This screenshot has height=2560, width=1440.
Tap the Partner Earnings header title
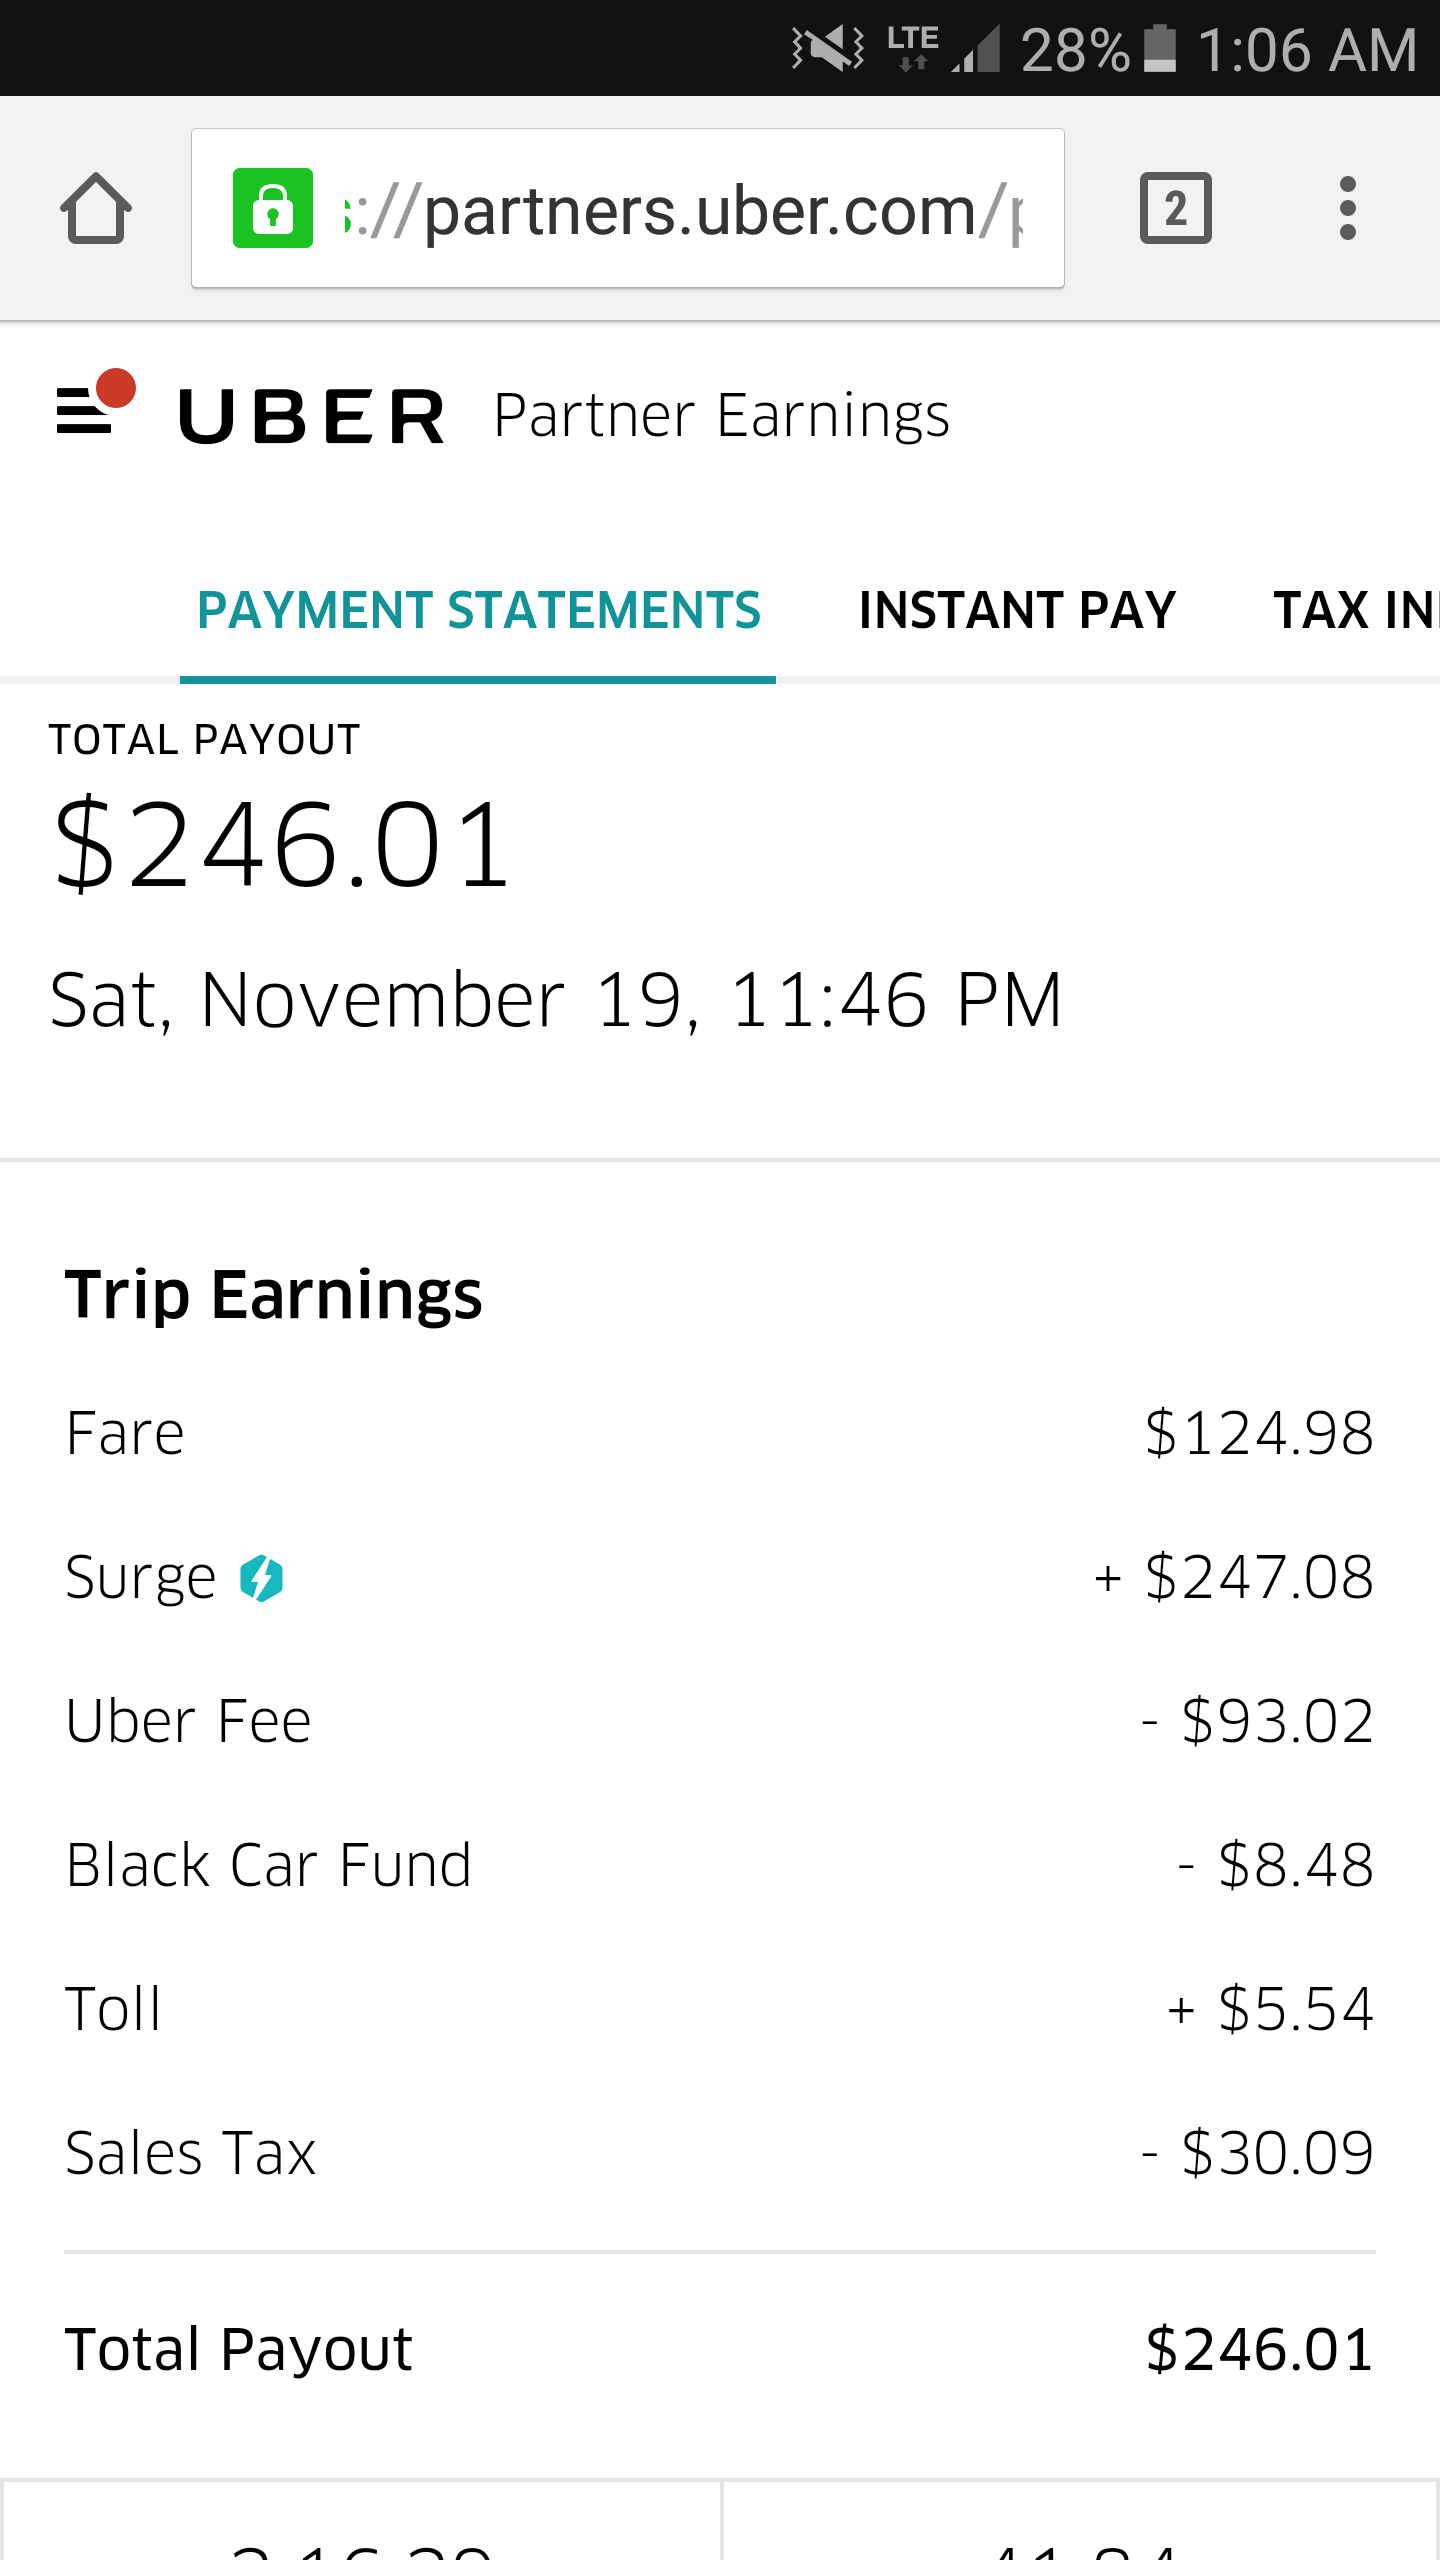(x=721, y=416)
